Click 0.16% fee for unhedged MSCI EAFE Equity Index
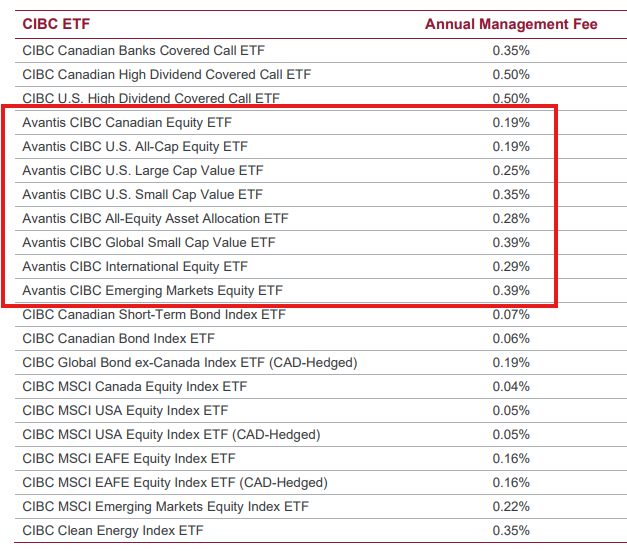 coord(511,459)
